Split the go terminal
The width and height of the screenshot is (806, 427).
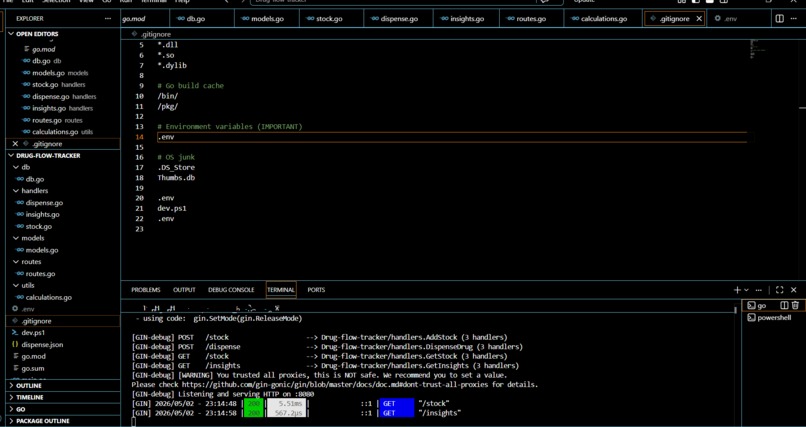pos(784,305)
